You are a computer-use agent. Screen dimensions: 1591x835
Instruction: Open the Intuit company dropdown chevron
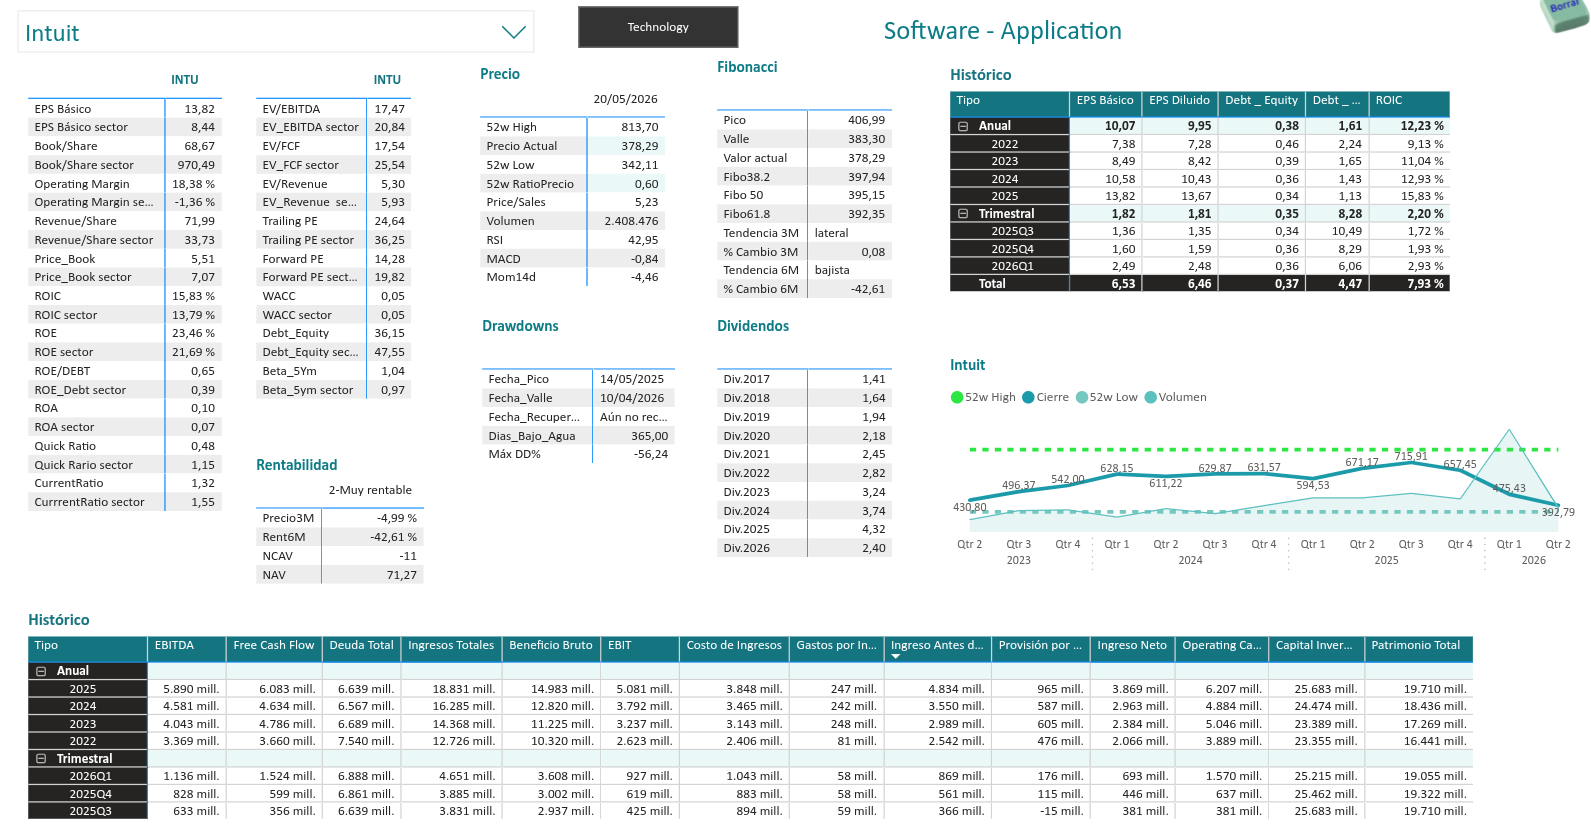[513, 32]
